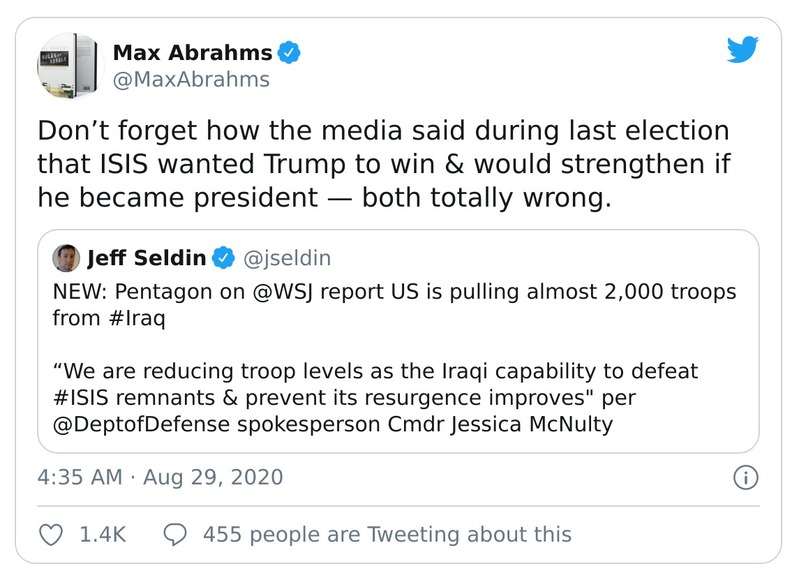Open the @MaxAbrahms handle
The image size is (799, 587).
[x=191, y=79]
